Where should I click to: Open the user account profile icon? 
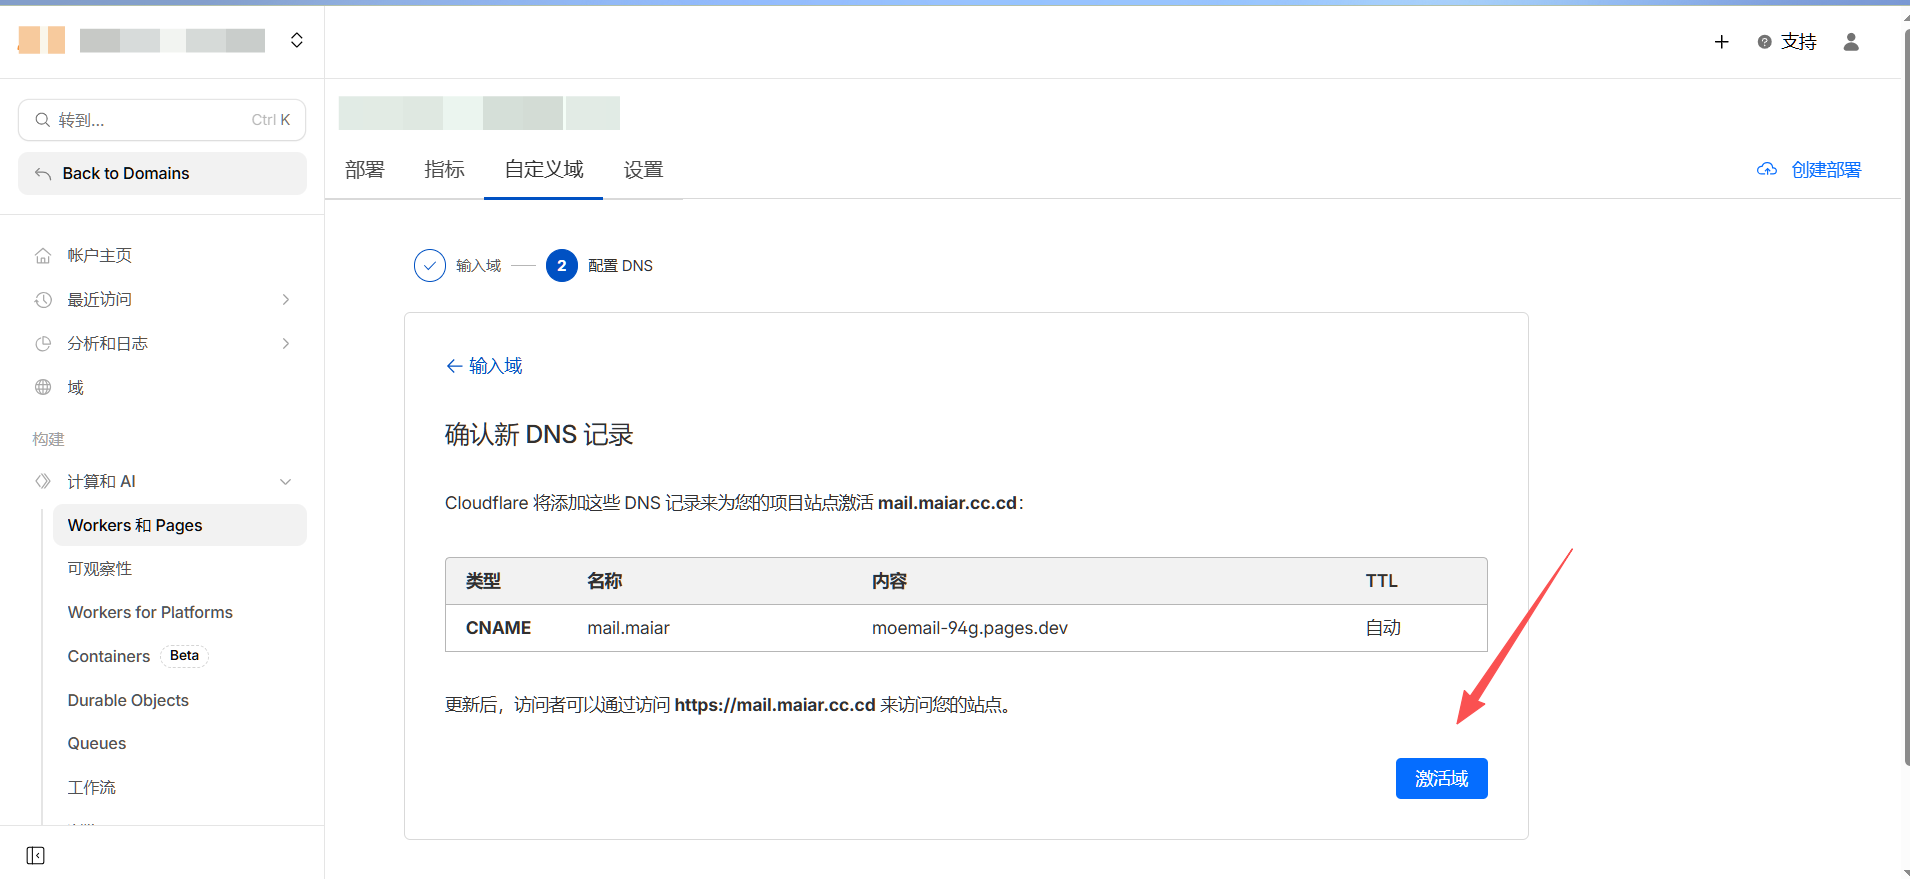[1851, 42]
